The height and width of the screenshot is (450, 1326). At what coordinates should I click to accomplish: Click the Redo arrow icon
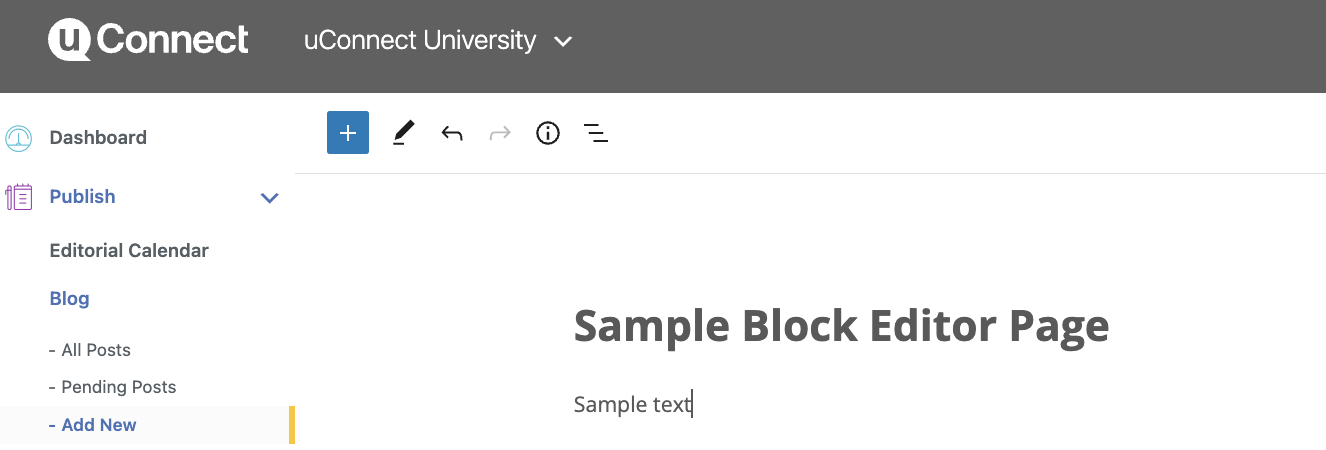point(500,133)
